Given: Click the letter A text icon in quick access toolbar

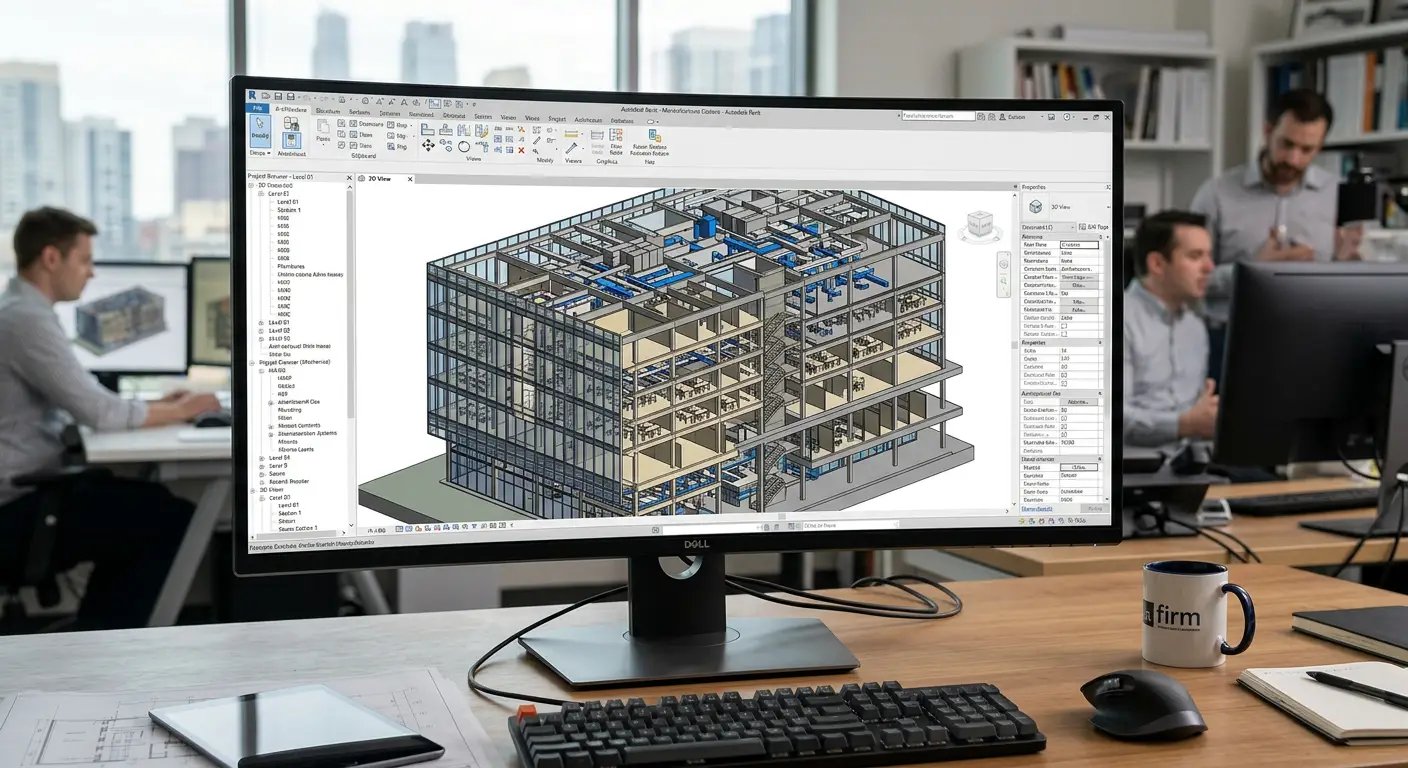Looking at the screenshot, I should pyautogui.click(x=404, y=102).
